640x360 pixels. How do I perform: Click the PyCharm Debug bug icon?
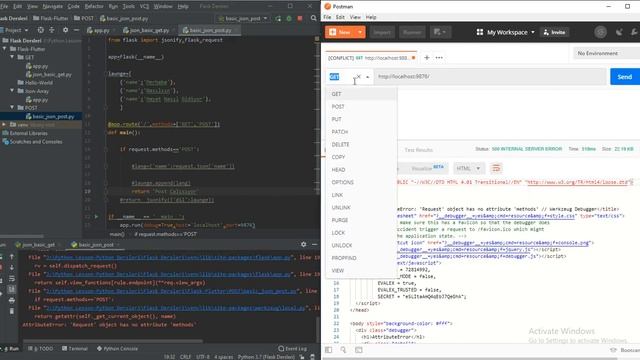tap(289, 18)
